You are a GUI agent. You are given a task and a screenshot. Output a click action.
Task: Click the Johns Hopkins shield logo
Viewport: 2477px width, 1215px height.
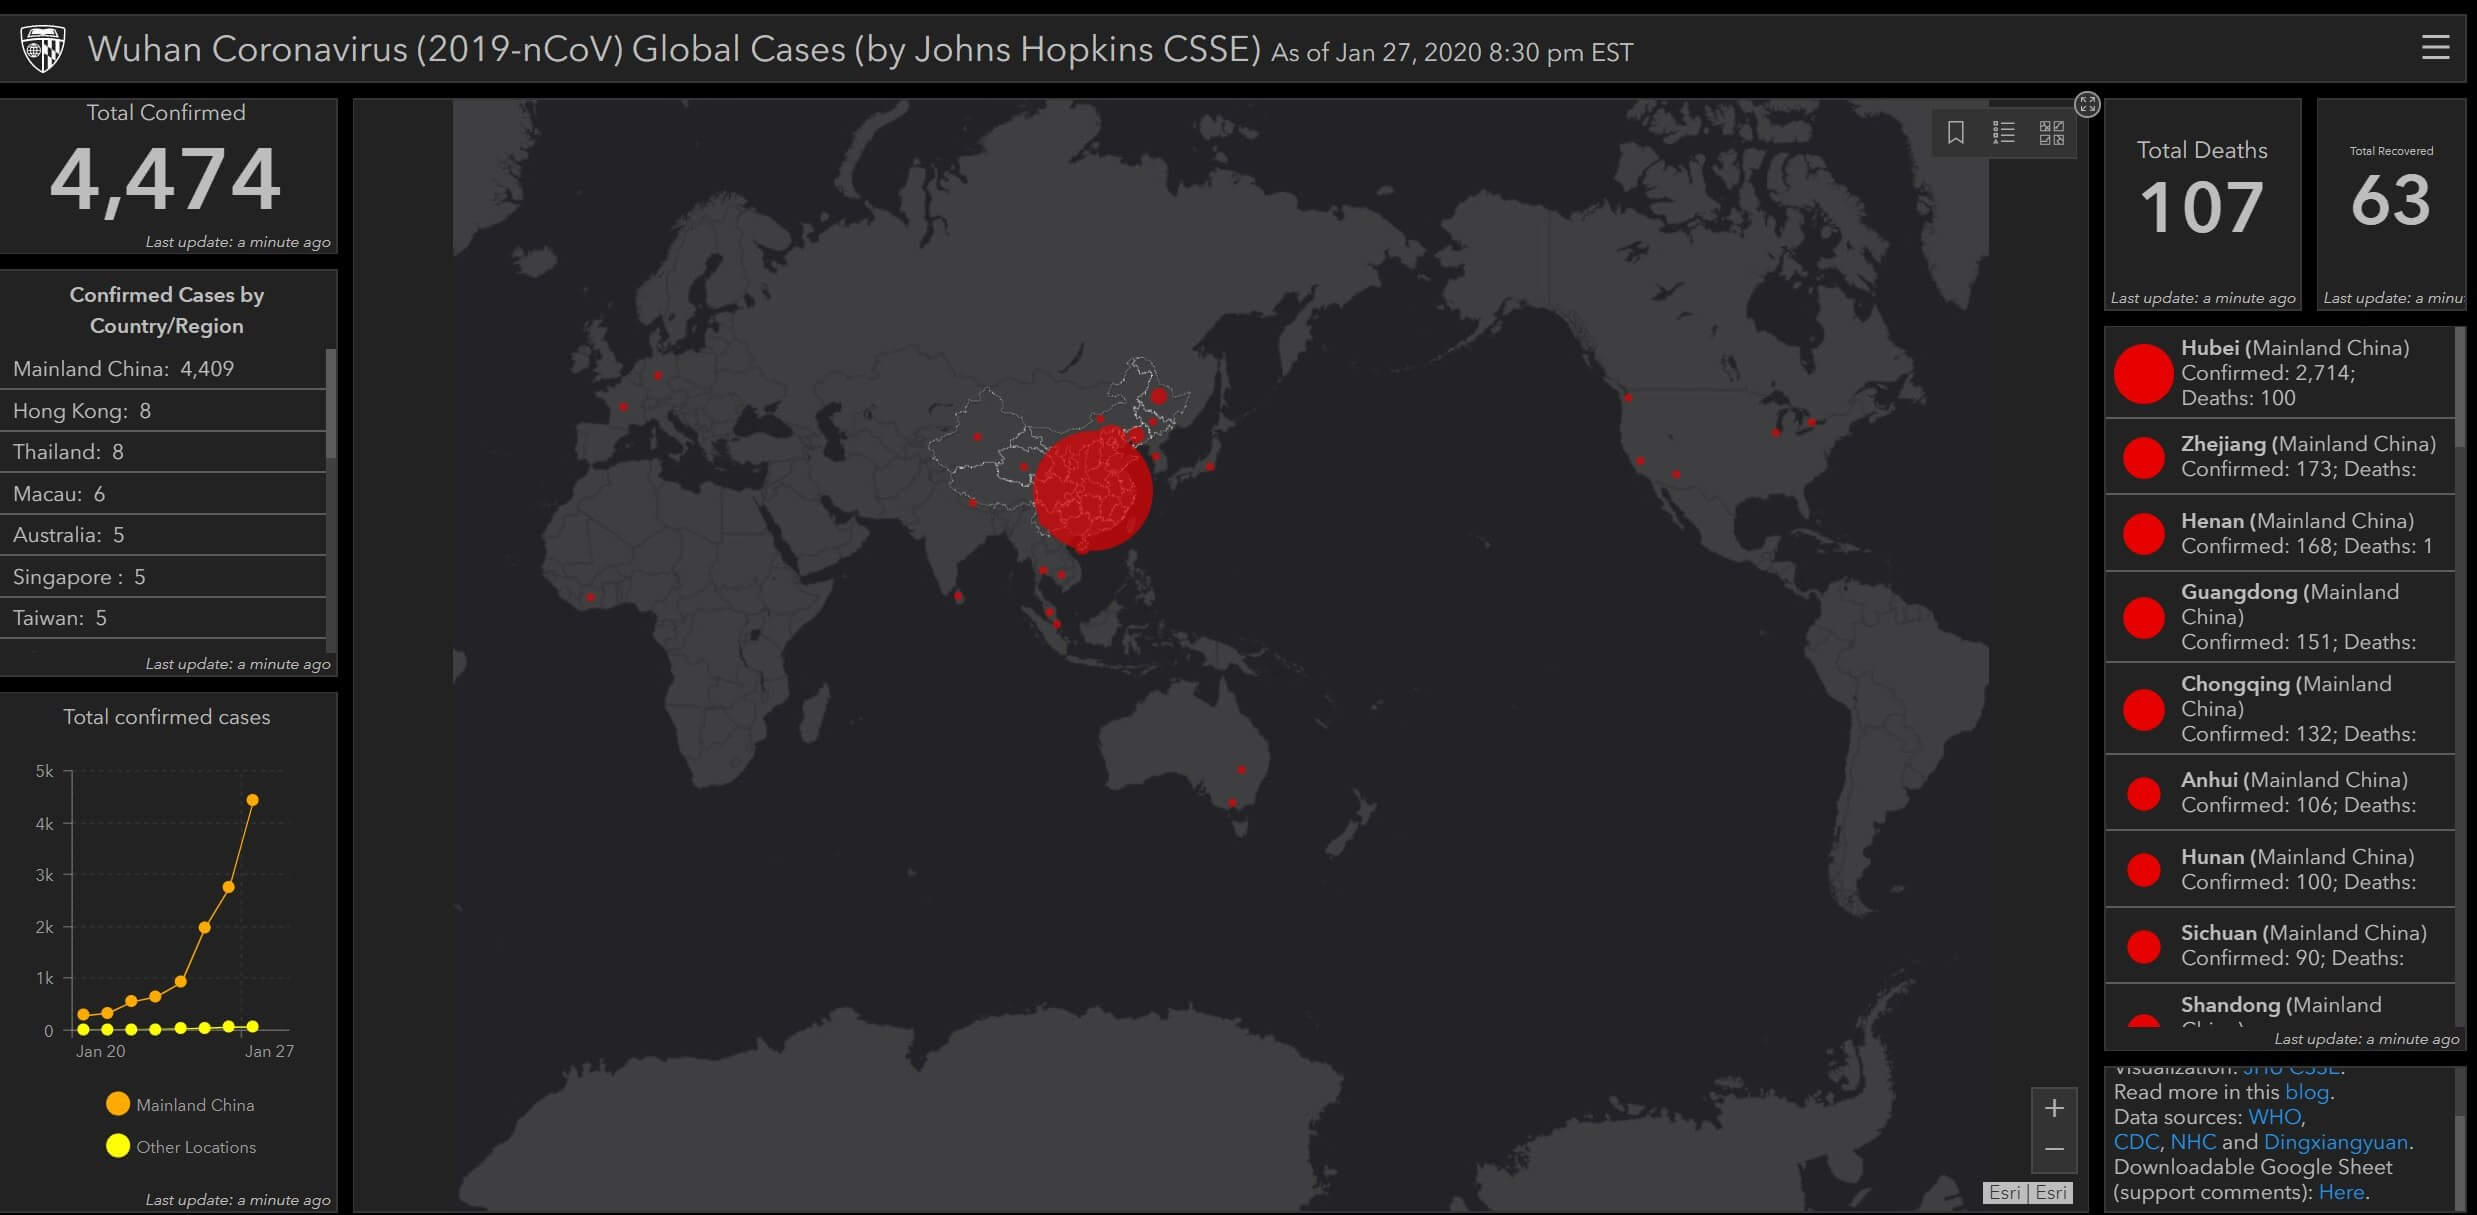(43, 48)
